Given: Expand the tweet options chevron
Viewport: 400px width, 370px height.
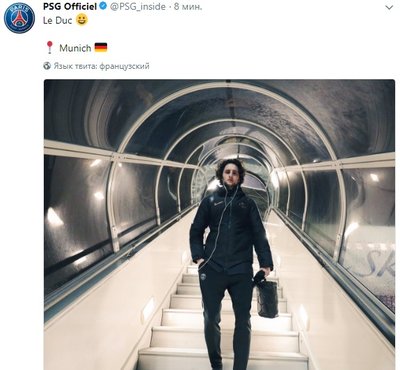Looking at the screenshot, I should click(389, 7).
